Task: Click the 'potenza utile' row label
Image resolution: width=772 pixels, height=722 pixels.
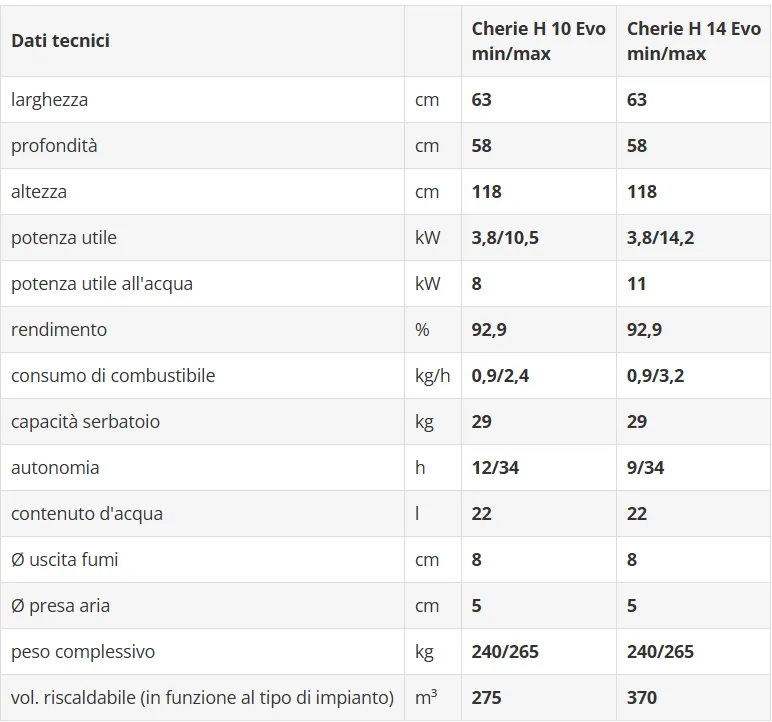Action: click(x=64, y=238)
